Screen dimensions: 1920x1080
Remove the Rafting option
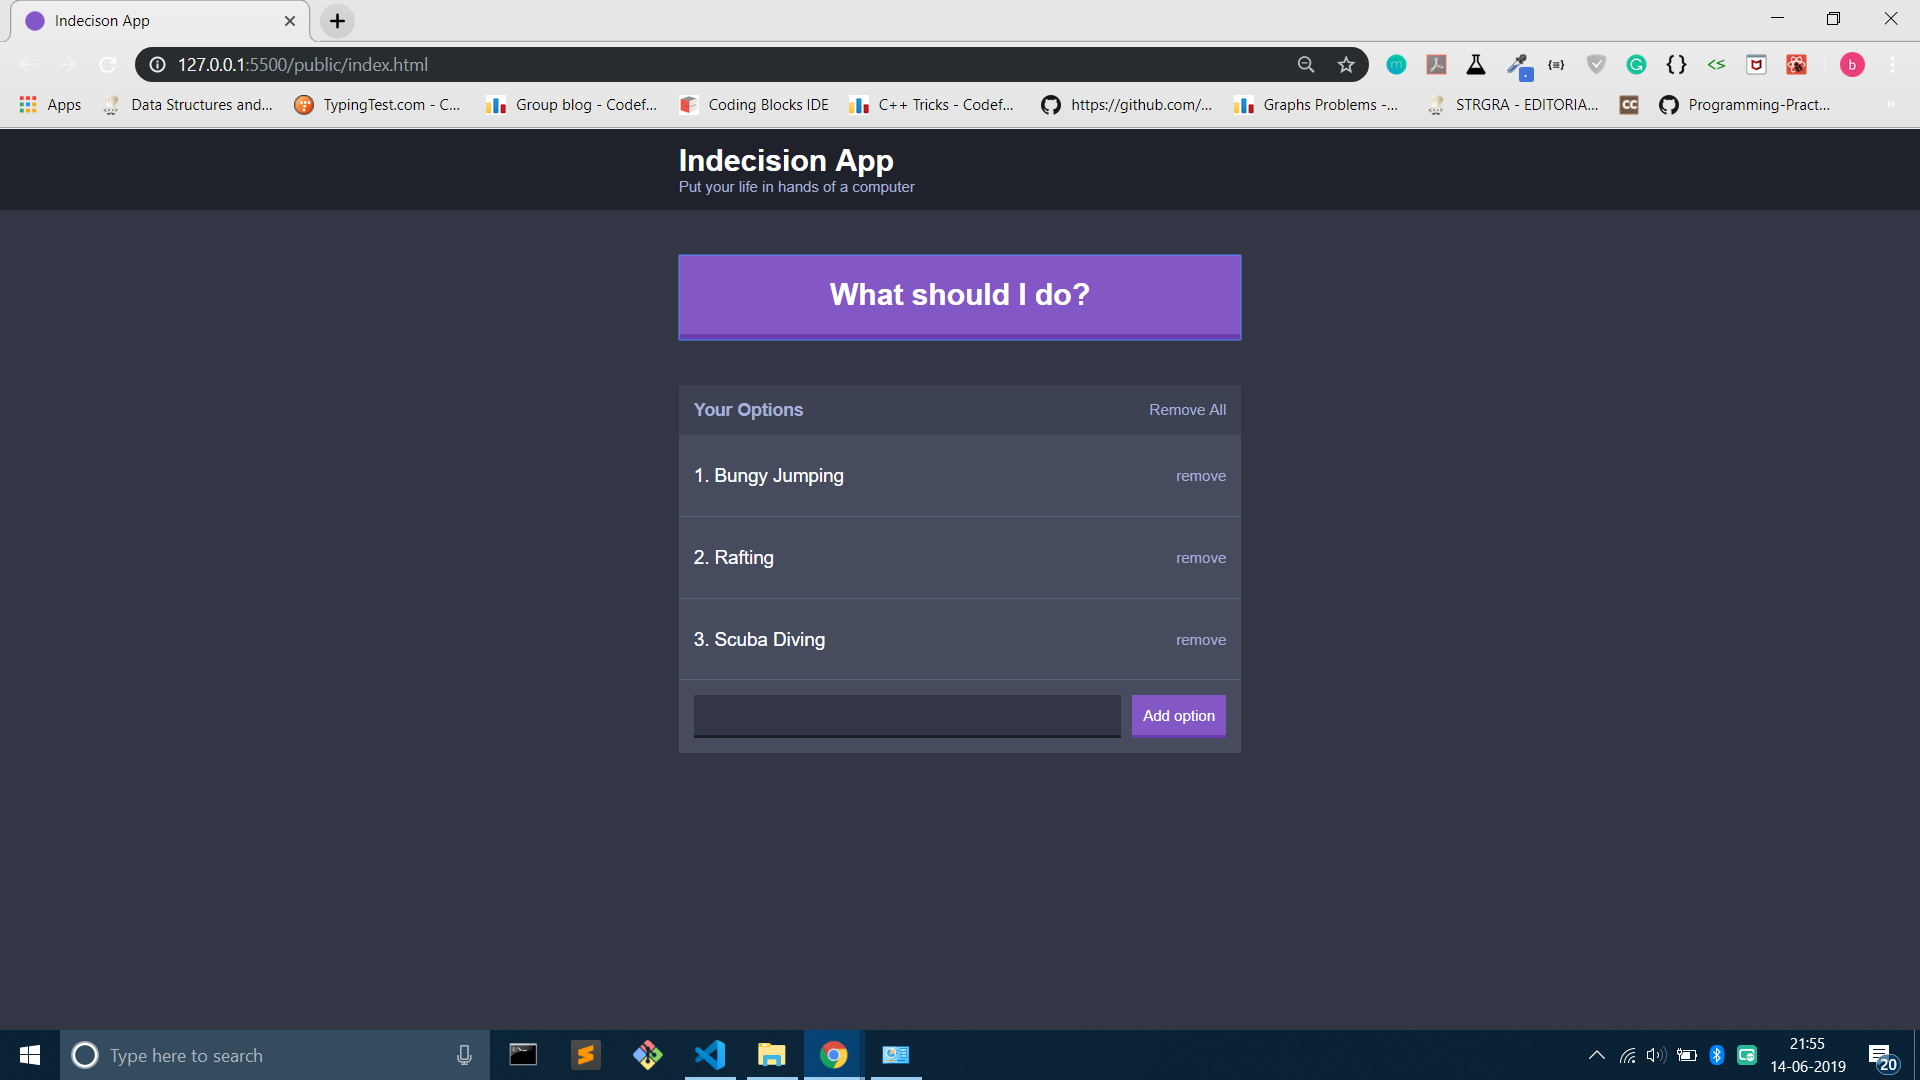click(x=1200, y=558)
